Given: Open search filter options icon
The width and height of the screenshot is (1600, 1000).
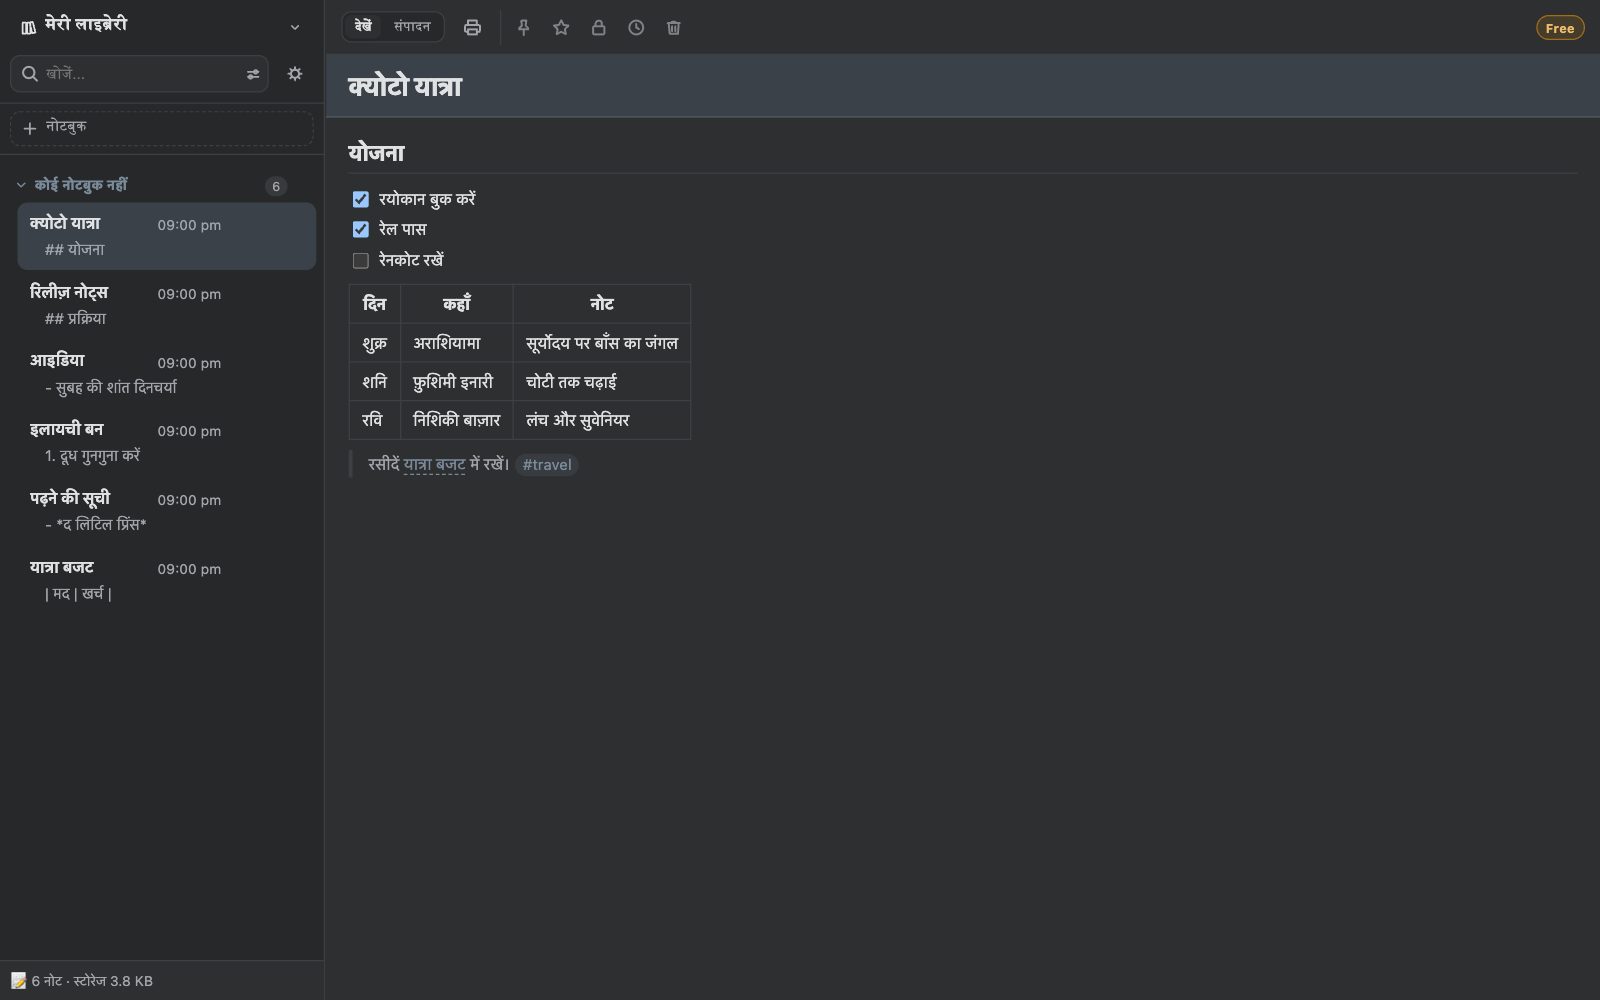Looking at the screenshot, I should coord(253,74).
